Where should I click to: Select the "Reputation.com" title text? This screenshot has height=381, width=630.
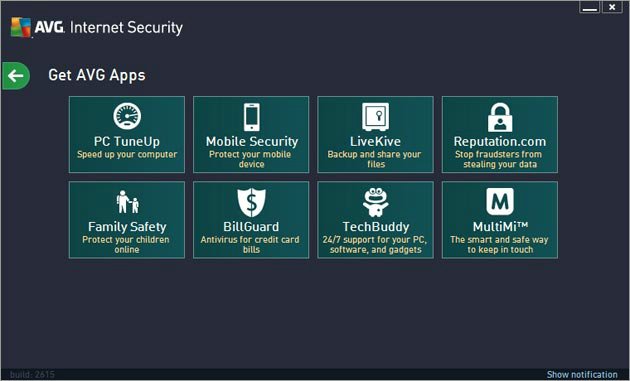500,142
